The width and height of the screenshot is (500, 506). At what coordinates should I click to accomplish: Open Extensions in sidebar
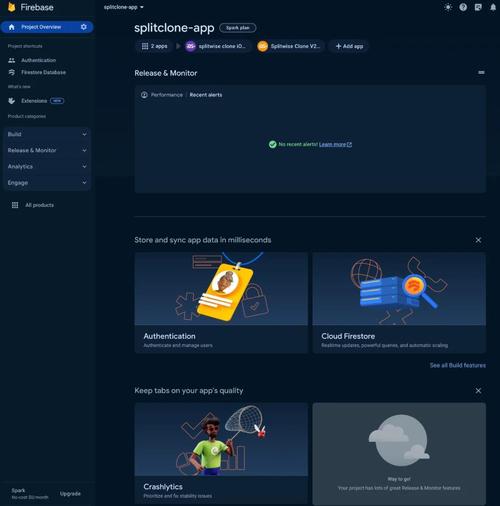click(x=34, y=101)
